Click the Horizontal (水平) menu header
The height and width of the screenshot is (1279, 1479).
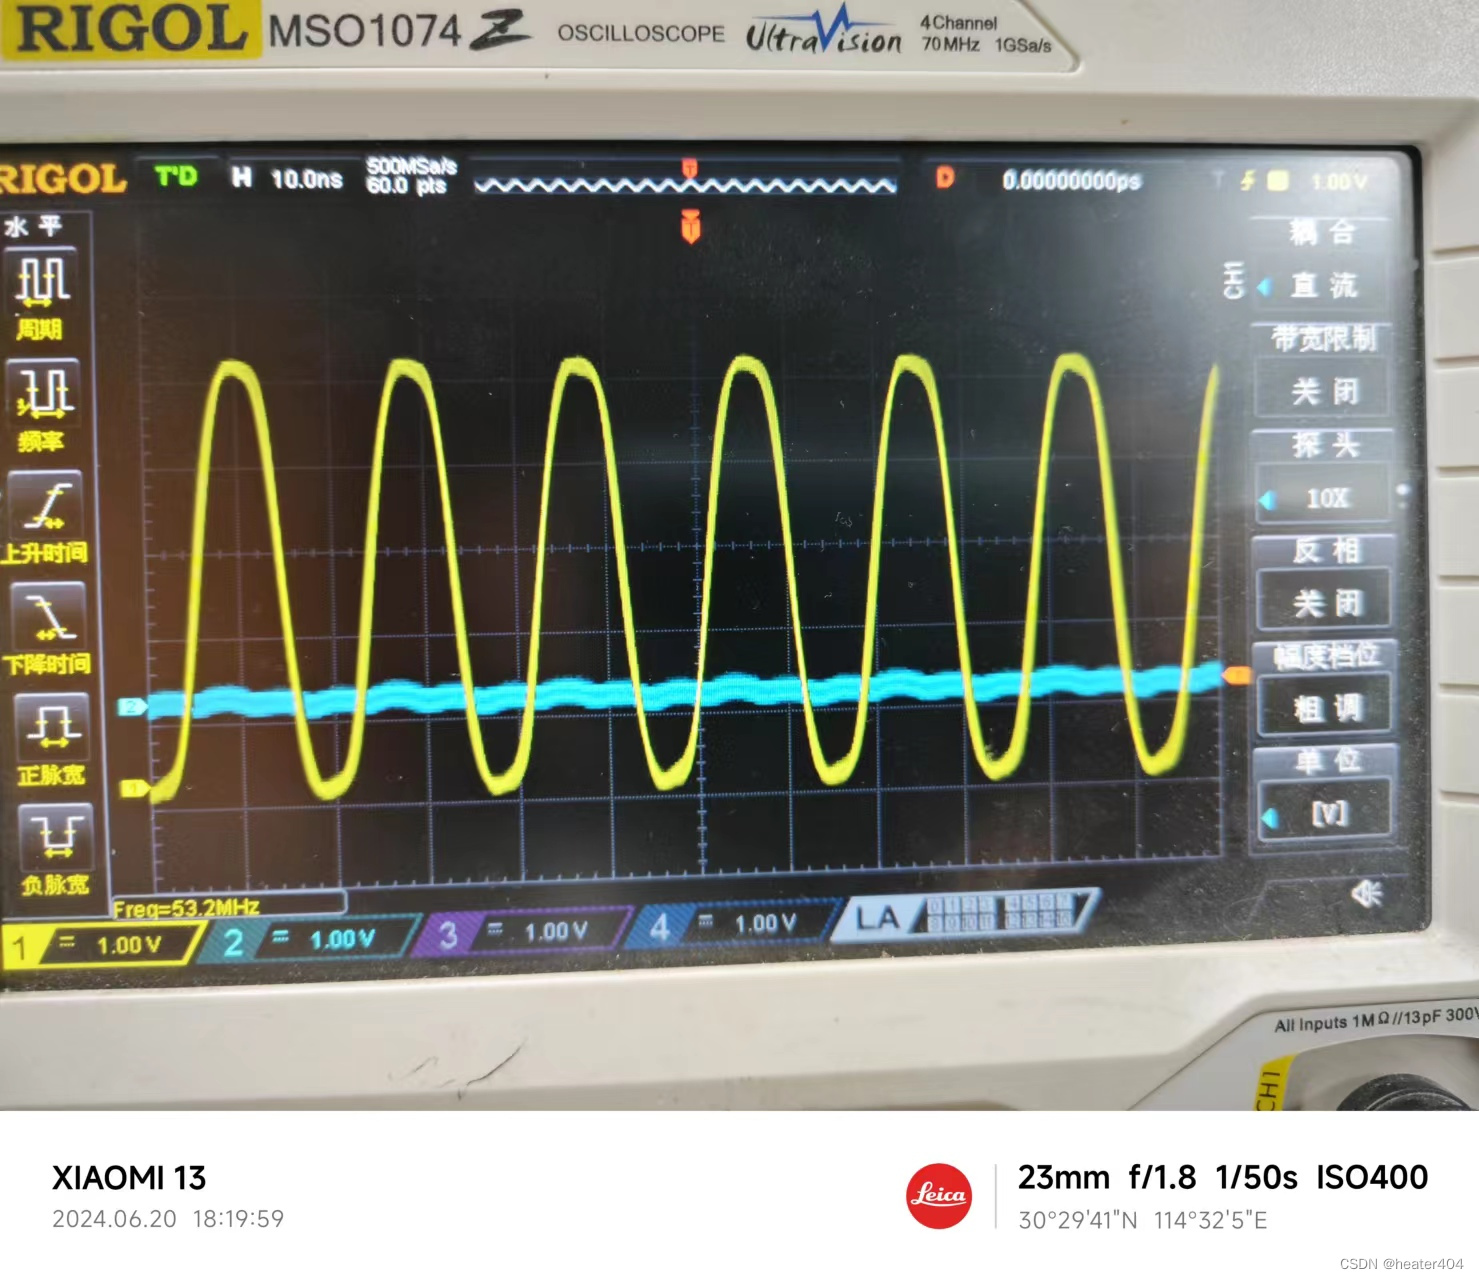click(x=33, y=226)
